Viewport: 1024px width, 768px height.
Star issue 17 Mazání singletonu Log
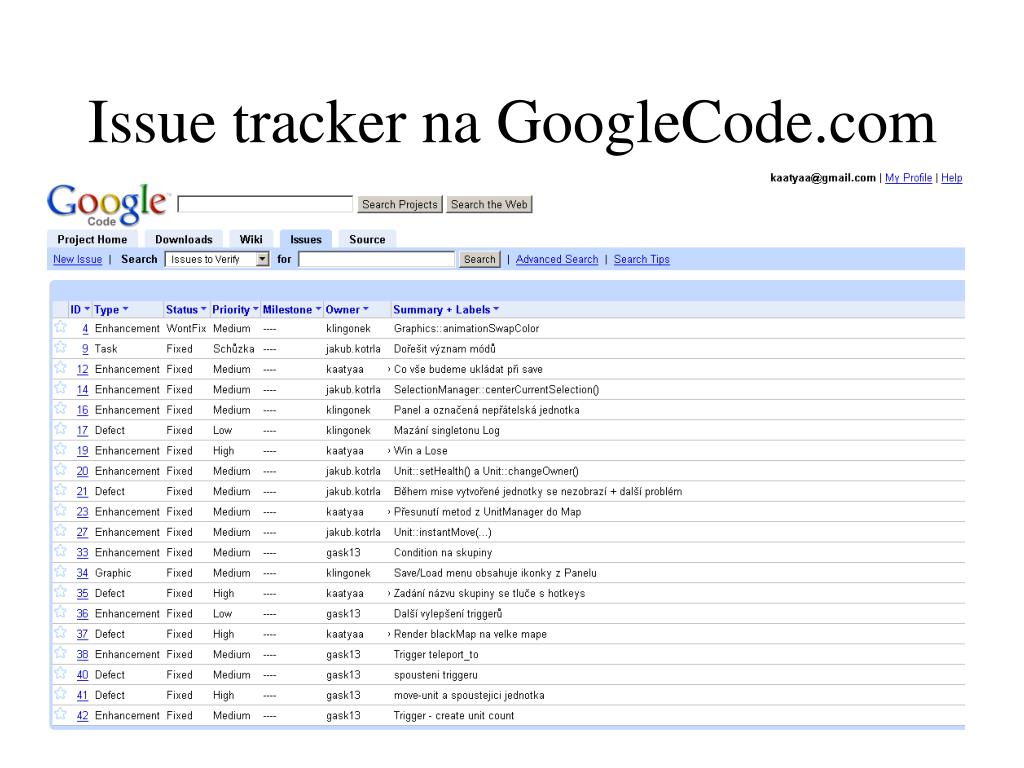[x=61, y=429]
